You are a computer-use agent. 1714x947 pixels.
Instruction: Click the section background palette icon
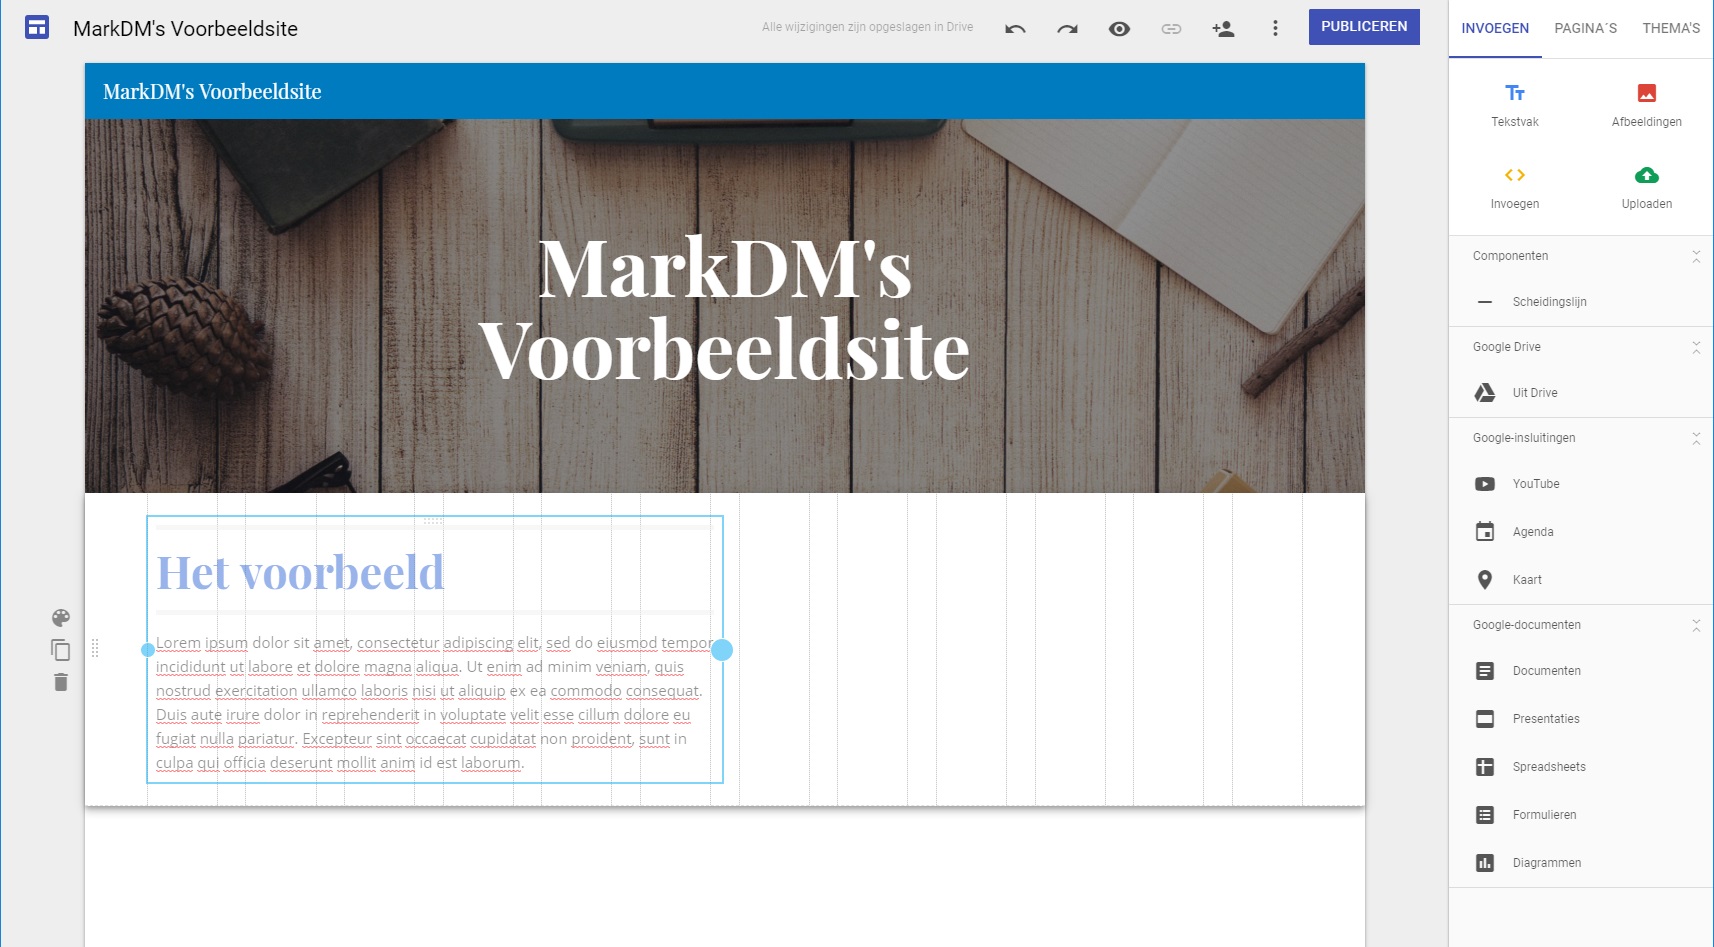tap(61, 618)
